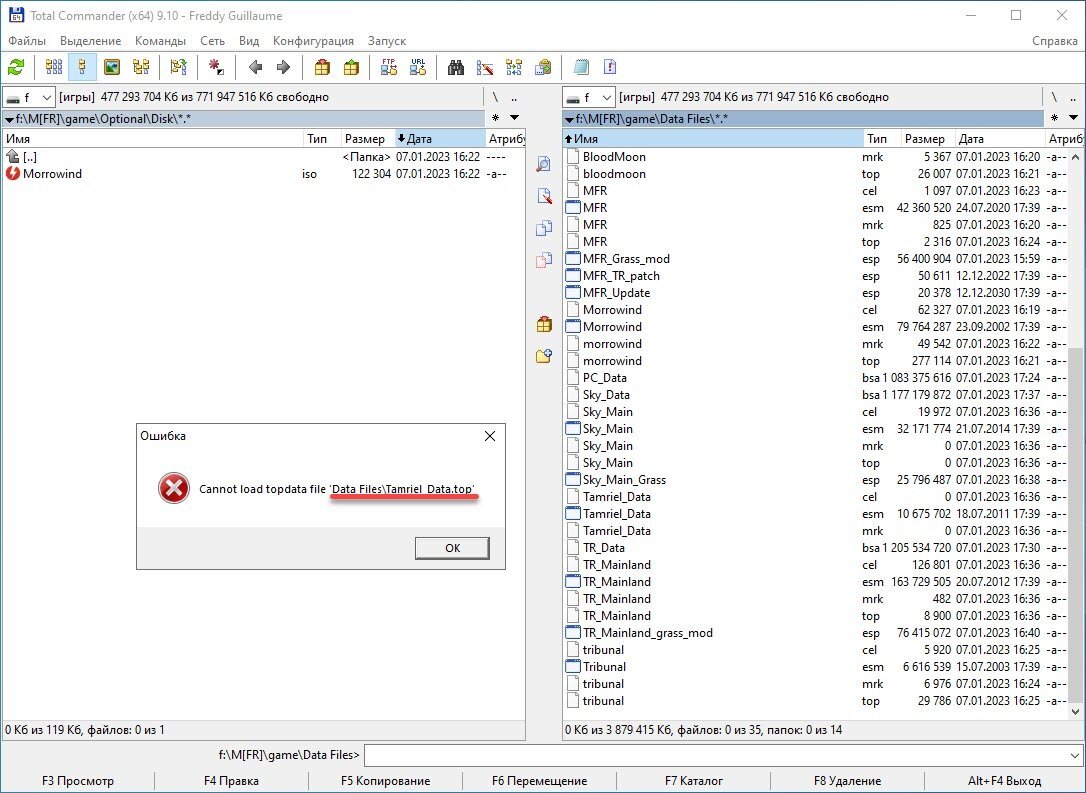Select Tamriel_Data esm file row
This screenshot has width=1086, height=793.
pos(816,514)
